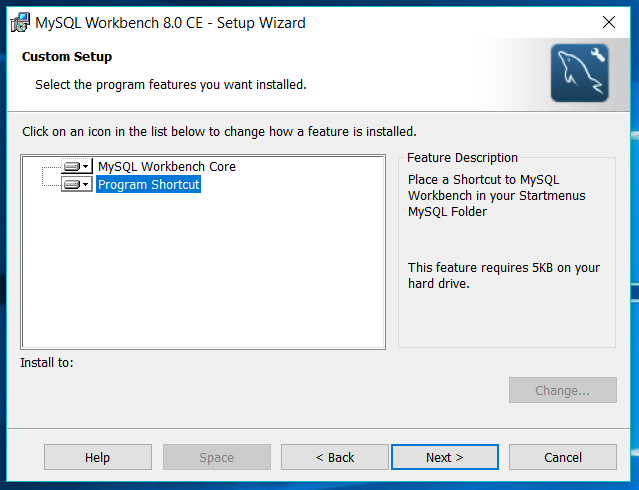Click the installer icon in the title bar
The height and width of the screenshot is (490, 639).
tap(20, 22)
